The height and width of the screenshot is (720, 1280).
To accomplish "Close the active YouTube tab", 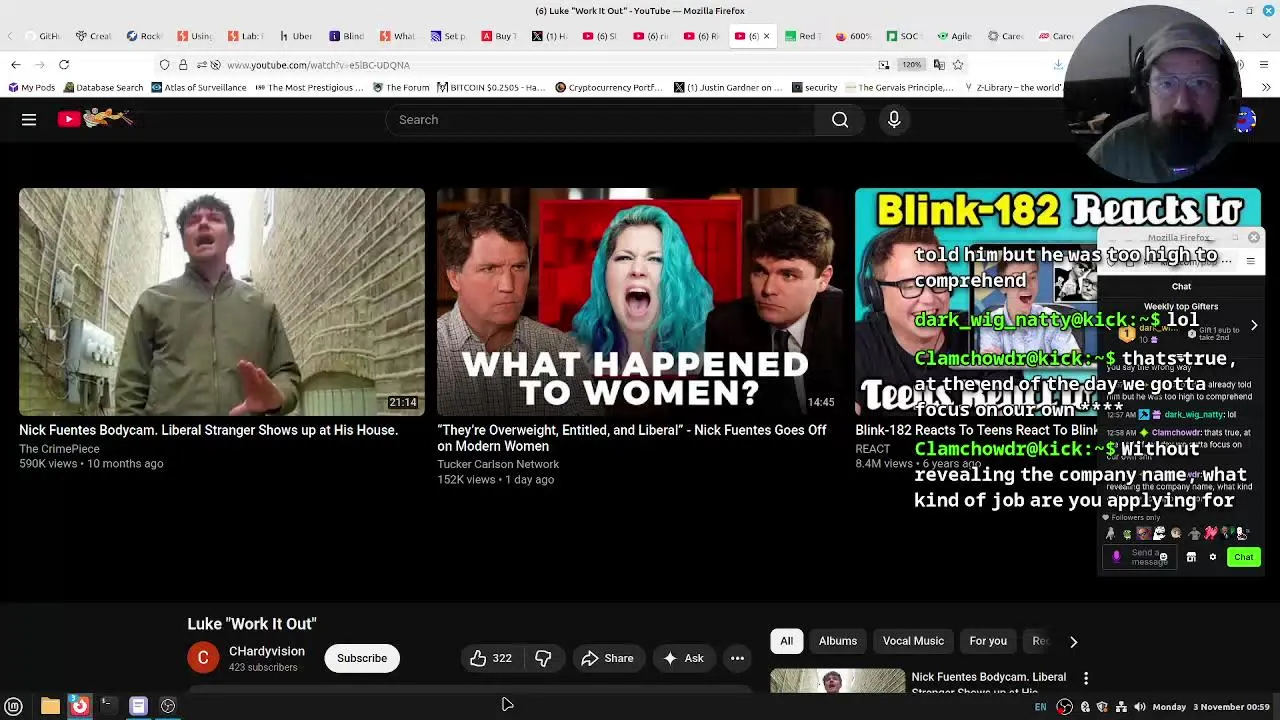I will (x=767, y=36).
